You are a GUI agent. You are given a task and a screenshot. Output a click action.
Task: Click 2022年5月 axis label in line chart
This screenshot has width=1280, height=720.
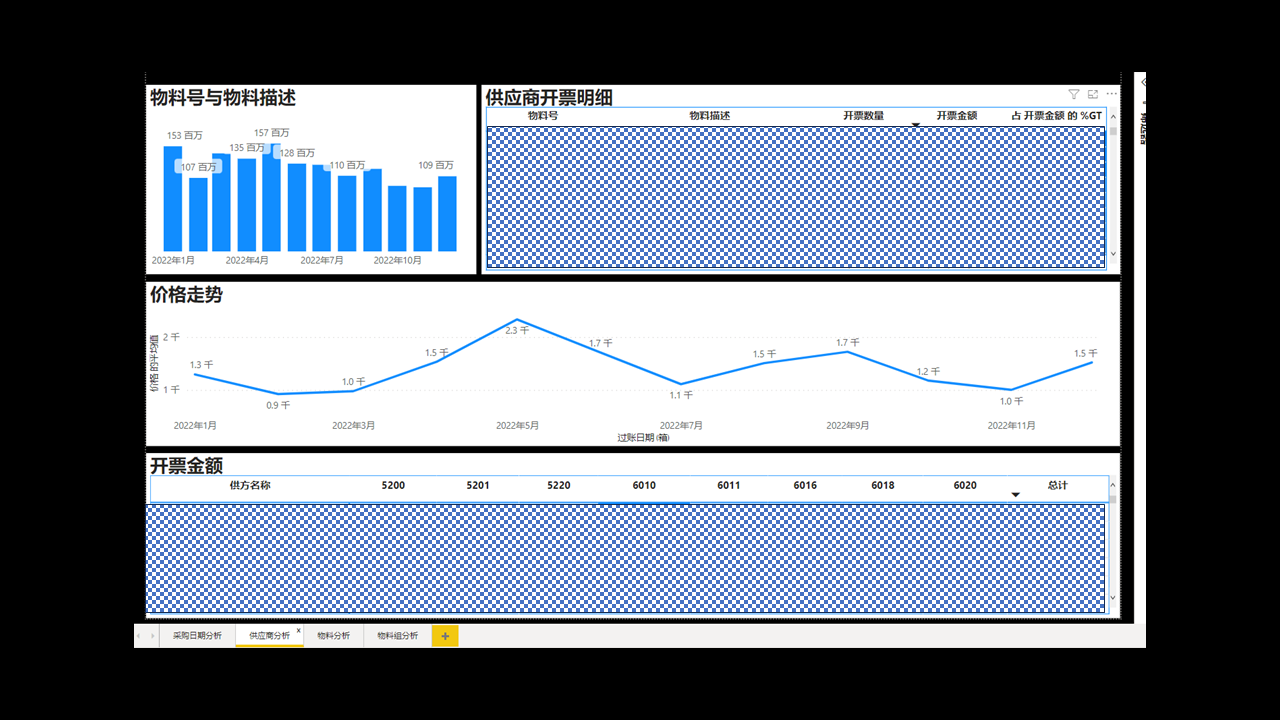coord(518,426)
